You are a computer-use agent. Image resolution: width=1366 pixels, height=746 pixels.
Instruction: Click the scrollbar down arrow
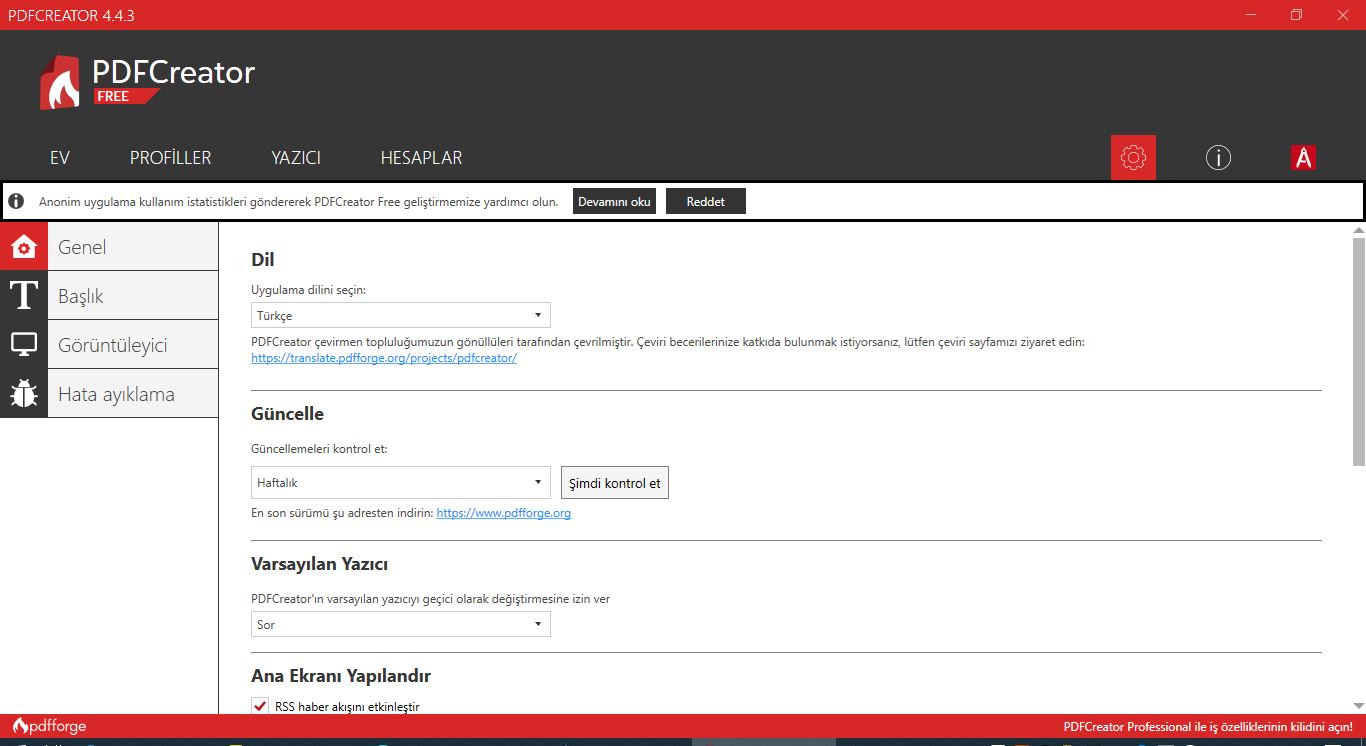pos(1358,706)
